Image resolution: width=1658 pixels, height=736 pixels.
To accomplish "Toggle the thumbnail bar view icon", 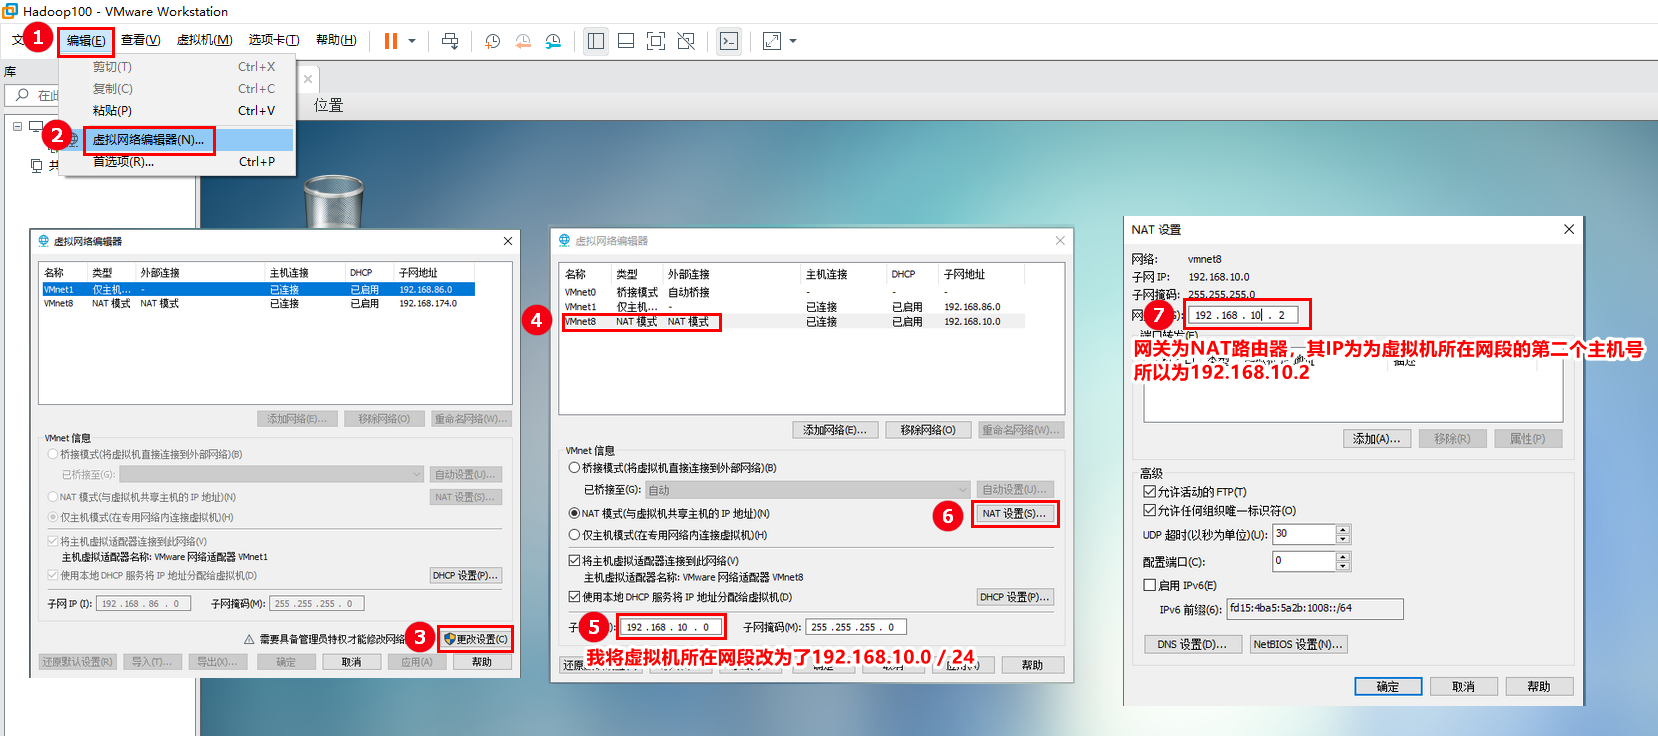I will pos(626,41).
